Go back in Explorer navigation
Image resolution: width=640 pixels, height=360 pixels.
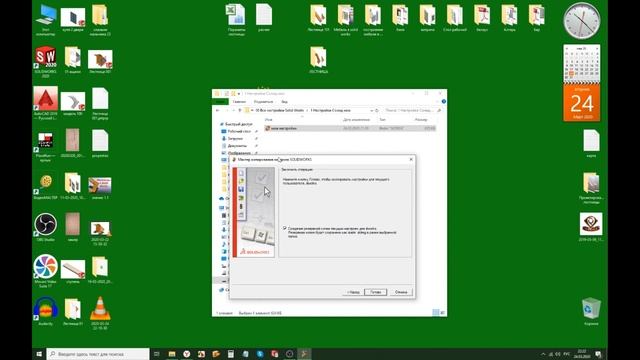pos(218,110)
